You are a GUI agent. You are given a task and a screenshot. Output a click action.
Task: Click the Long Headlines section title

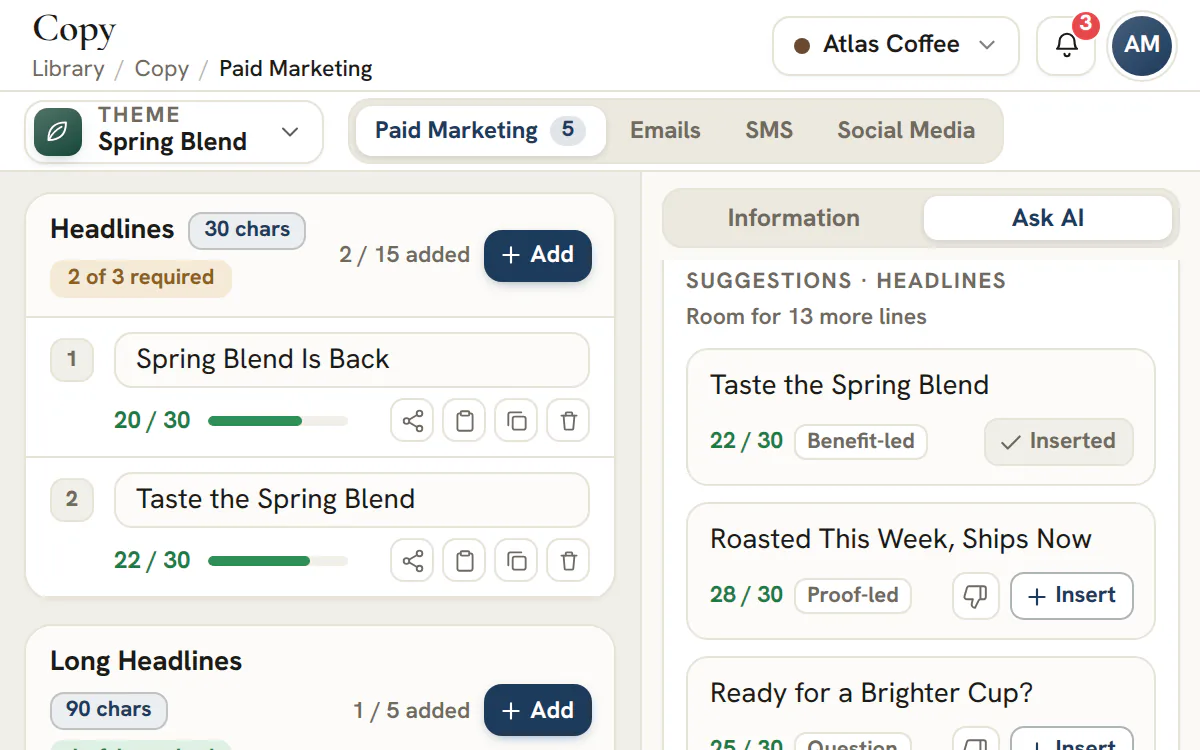tap(146, 661)
